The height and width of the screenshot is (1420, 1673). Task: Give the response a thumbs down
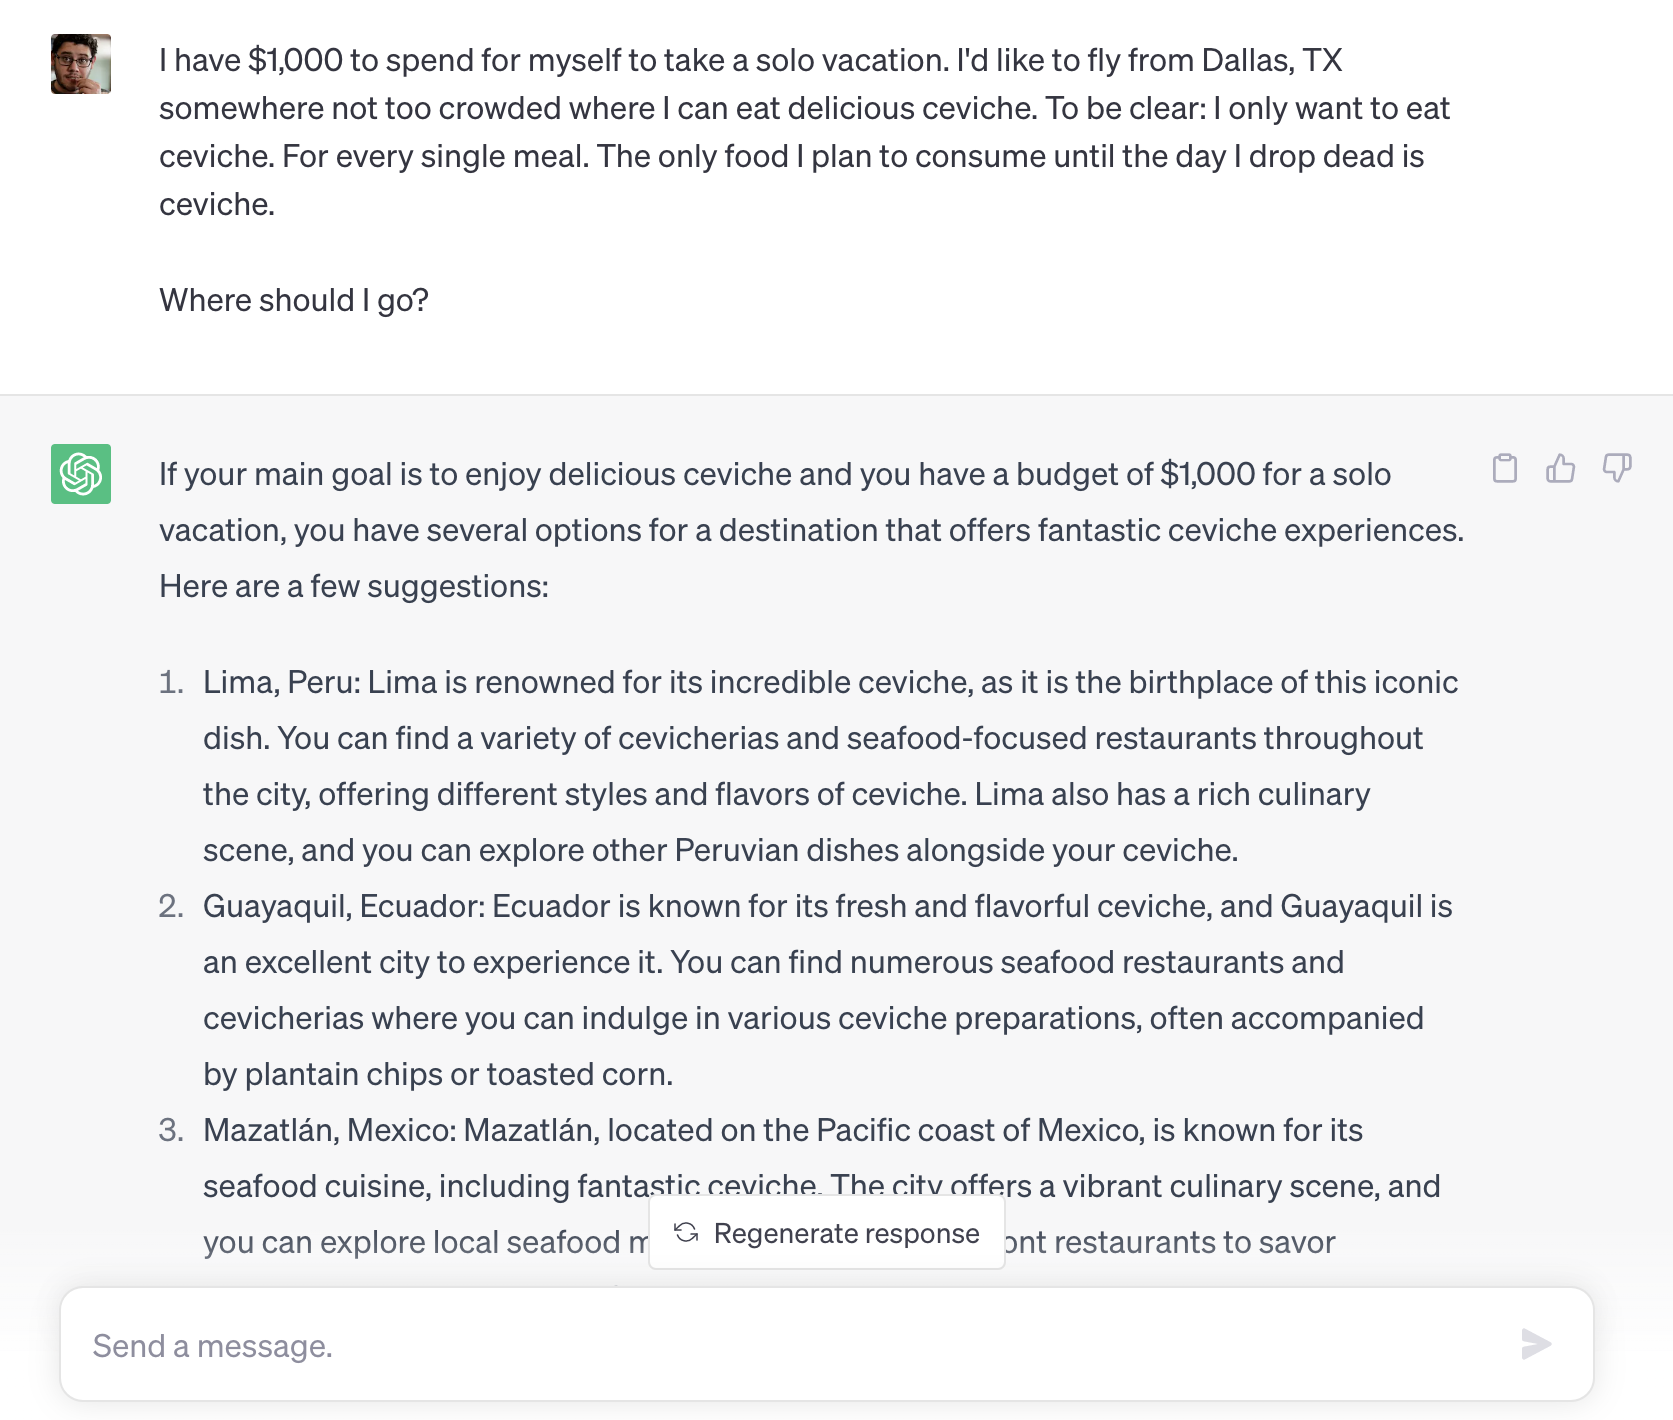(1617, 468)
